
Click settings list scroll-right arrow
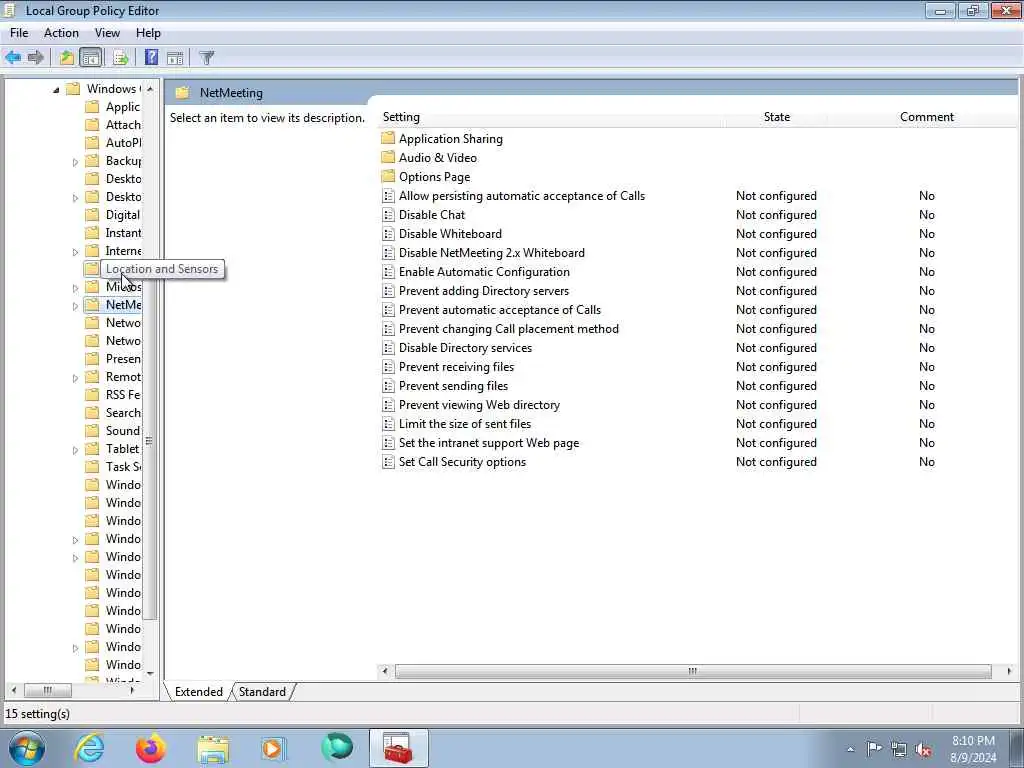[x=1009, y=671]
